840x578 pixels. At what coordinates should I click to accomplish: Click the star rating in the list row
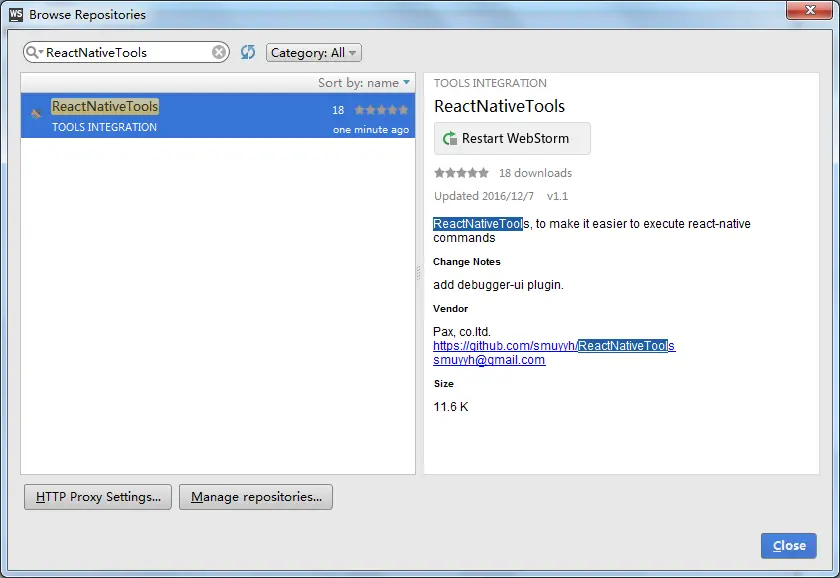pyautogui.click(x=381, y=110)
